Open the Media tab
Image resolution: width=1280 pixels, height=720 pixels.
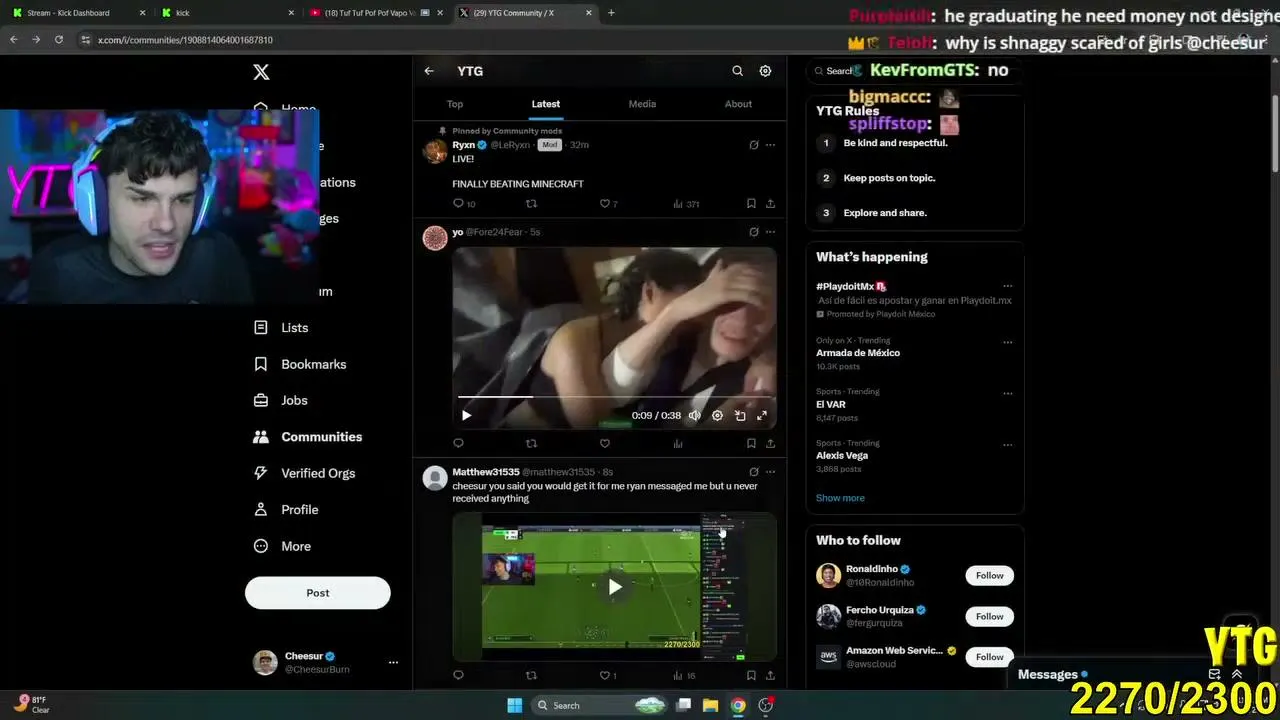(642, 104)
